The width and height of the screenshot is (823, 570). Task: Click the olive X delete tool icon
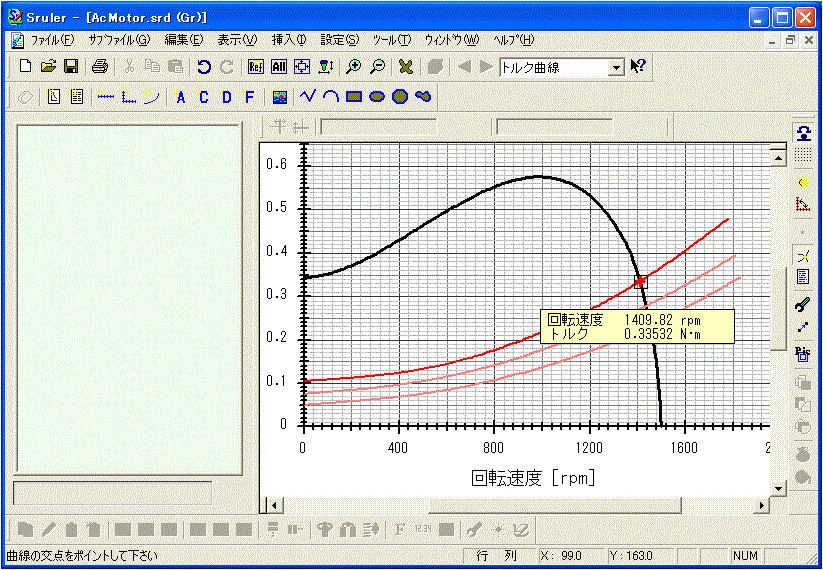tap(406, 67)
